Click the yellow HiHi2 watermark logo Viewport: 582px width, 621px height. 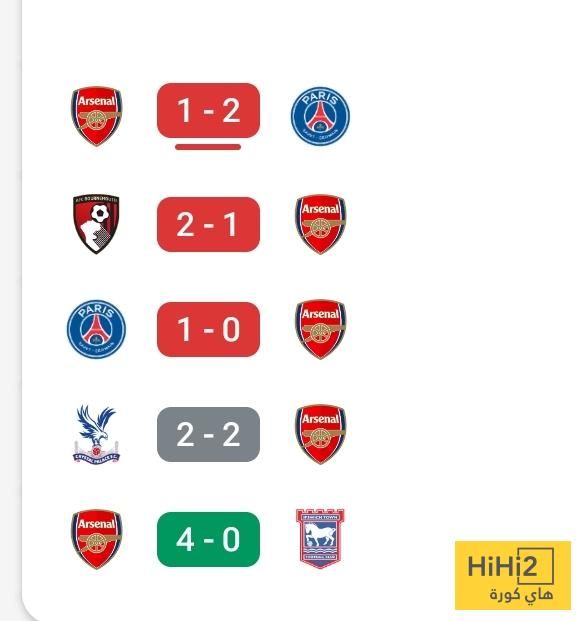tap(513, 575)
